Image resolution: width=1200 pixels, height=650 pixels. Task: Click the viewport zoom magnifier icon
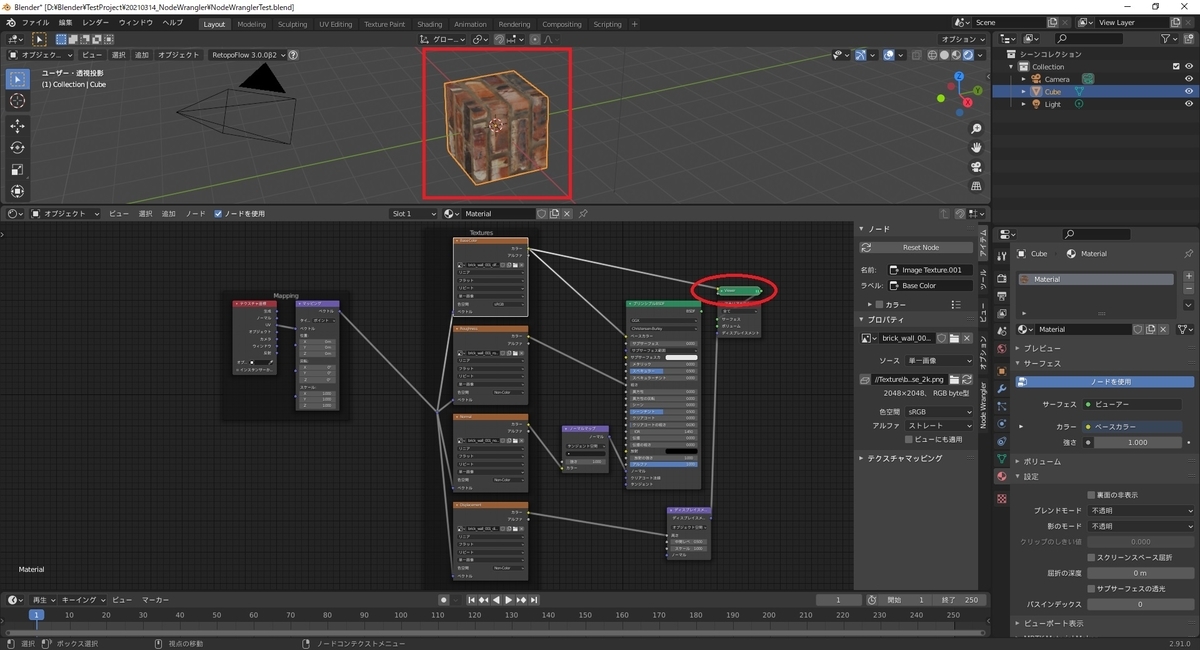click(976, 127)
